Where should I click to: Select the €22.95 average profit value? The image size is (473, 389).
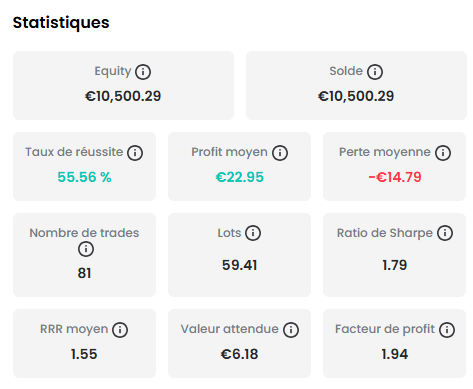239,177
